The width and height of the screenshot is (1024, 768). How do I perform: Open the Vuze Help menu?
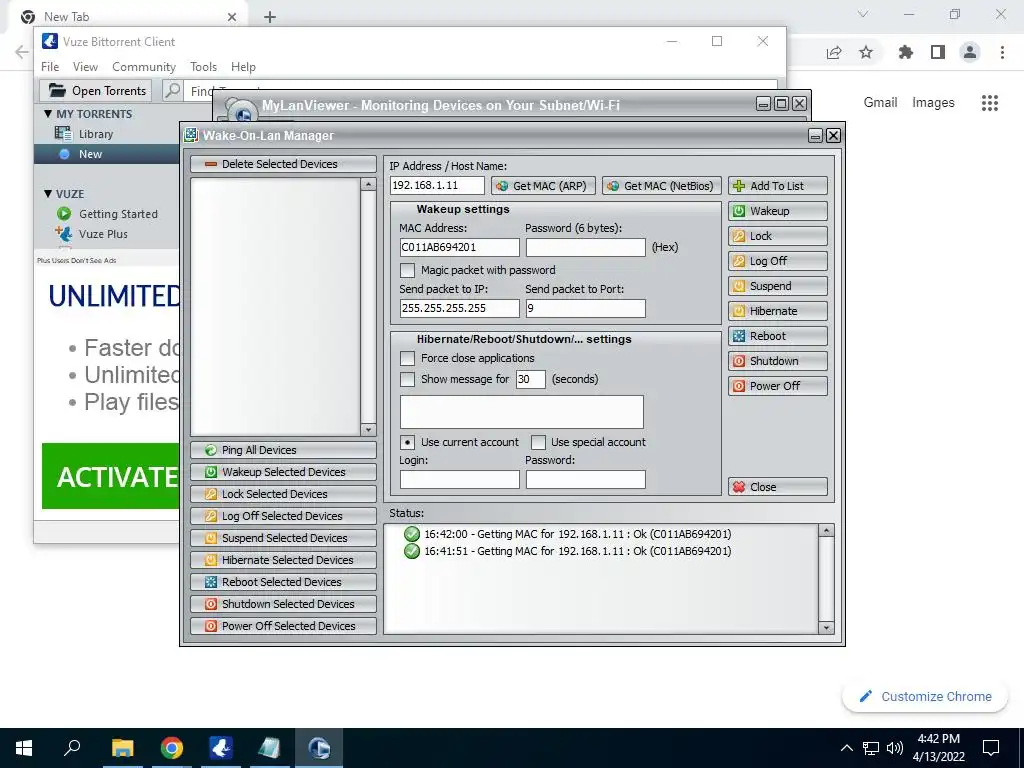point(243,67)
